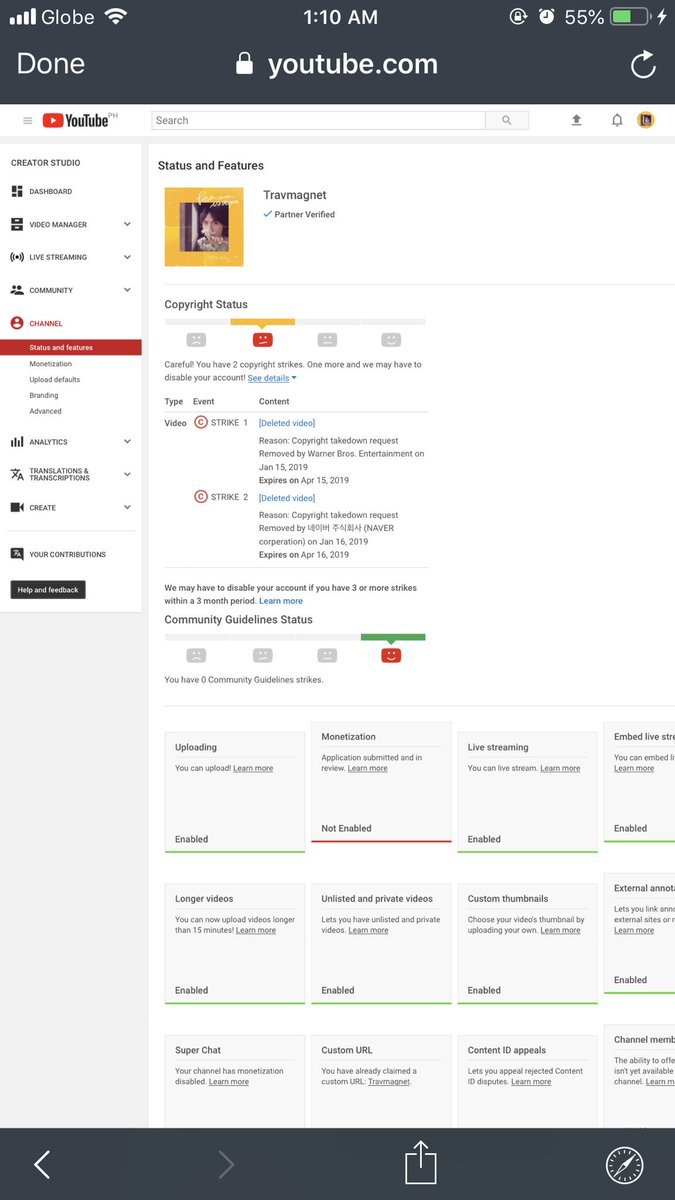Click the Strike 1 copyright circle icon
675x1200 pixels.
pos(201,423)
